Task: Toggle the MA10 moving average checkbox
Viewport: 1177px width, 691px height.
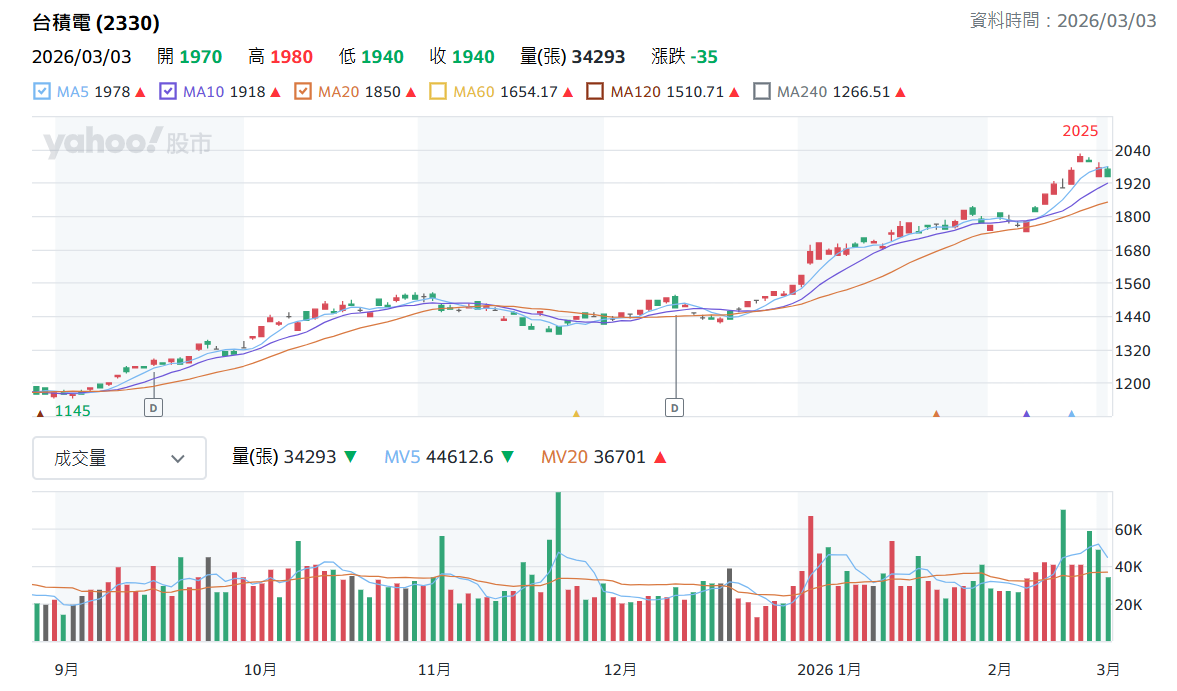Action: point(168,92)
